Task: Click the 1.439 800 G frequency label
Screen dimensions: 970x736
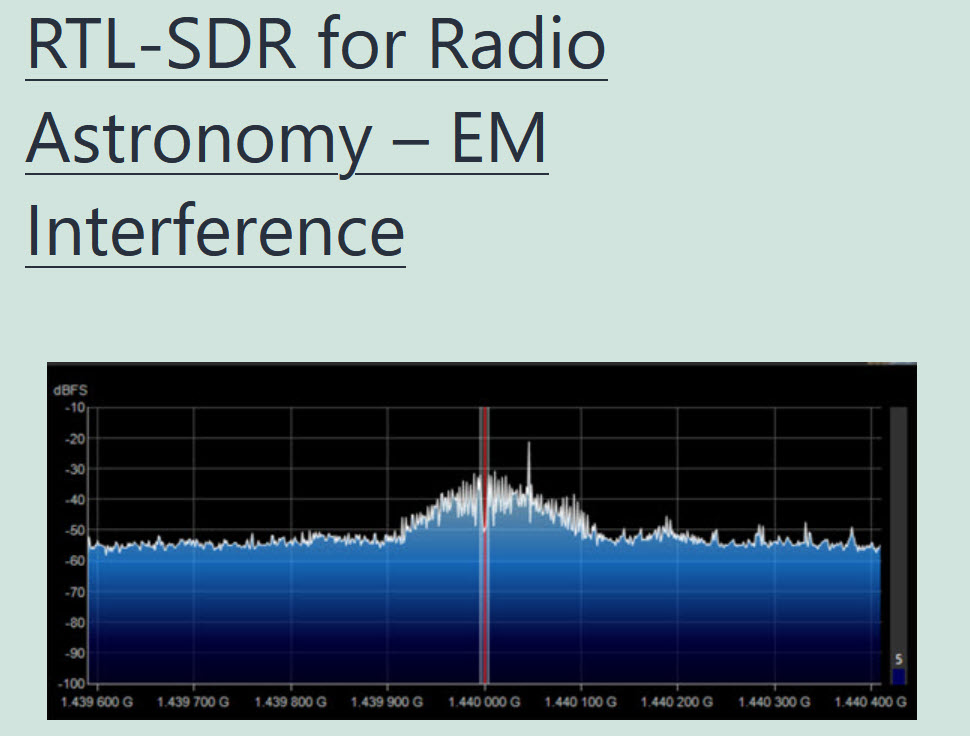Action: click(291, 703)
